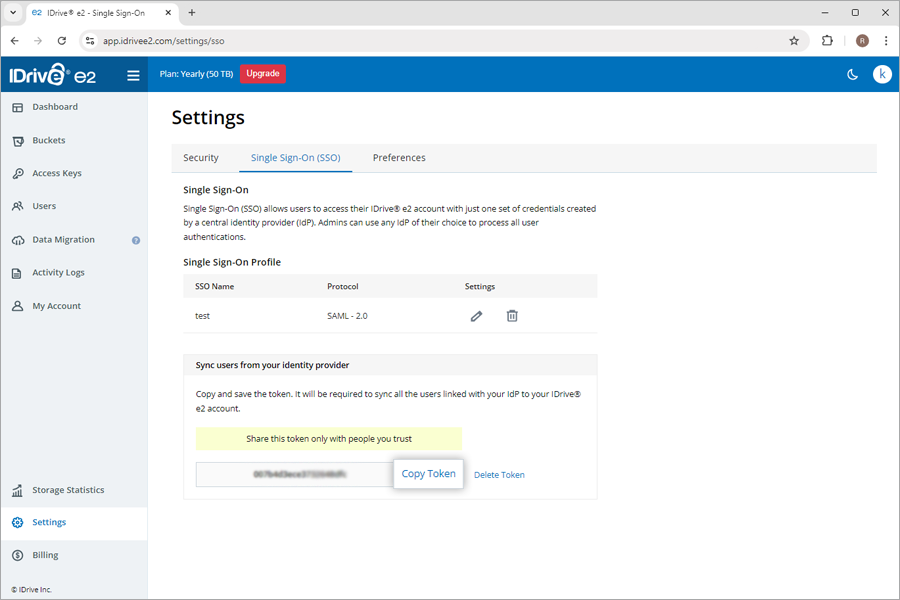Screen dimensions: 900x600
Task: Bookmark this page with the star icon
Action: pos(794,41)
